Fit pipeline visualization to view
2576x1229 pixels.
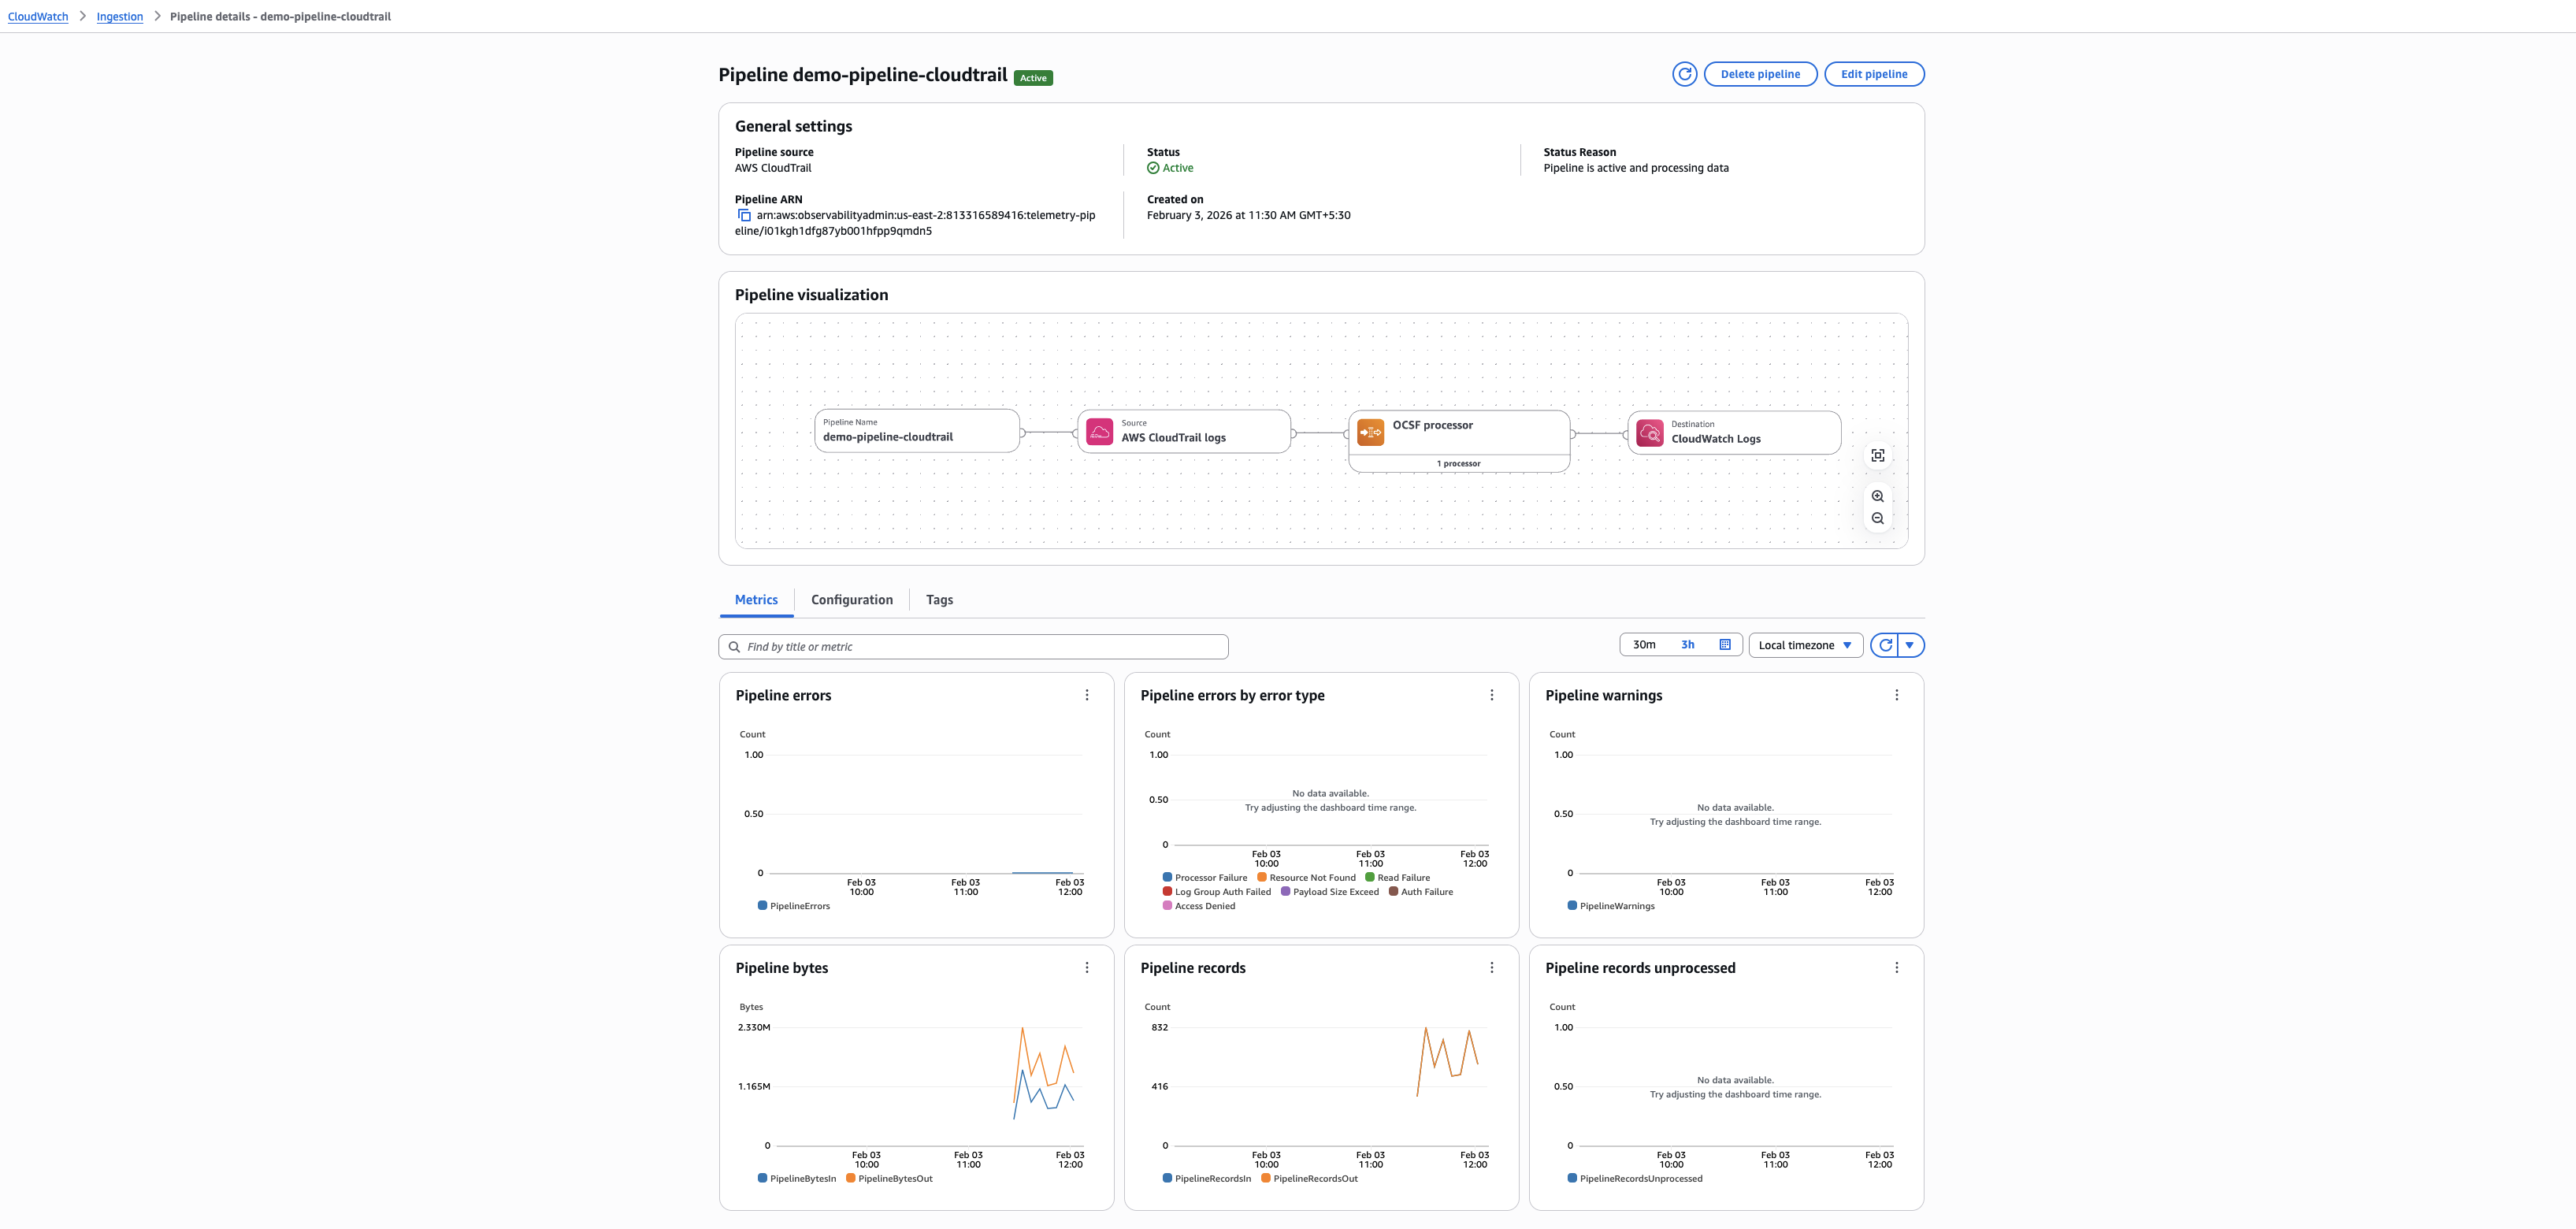point(1877,455)
